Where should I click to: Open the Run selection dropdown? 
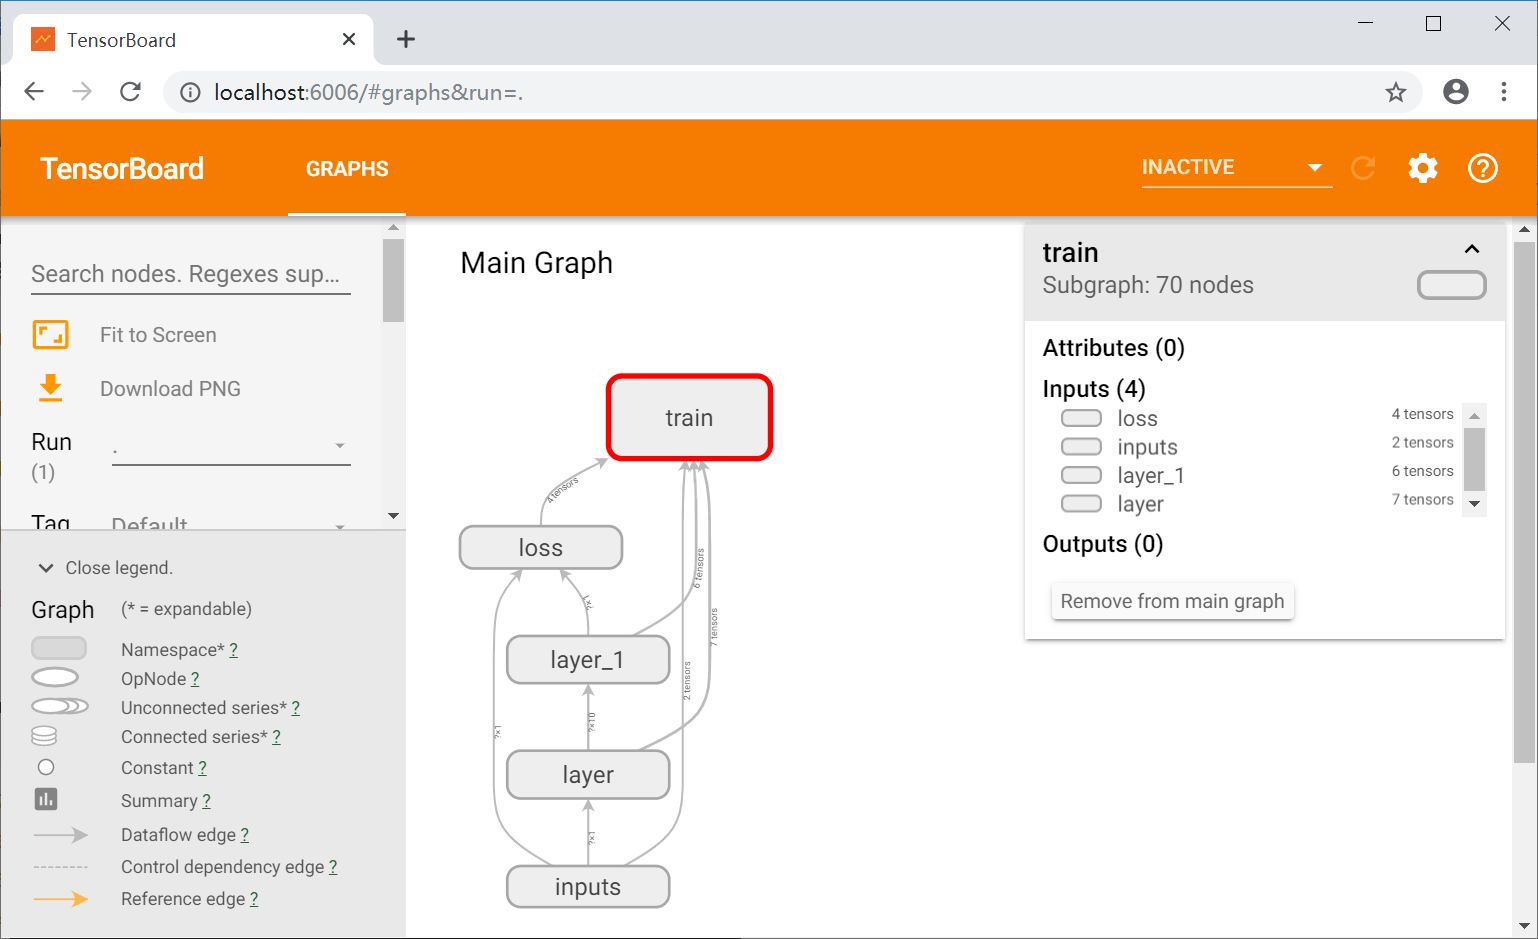click(x=231, y=446)
